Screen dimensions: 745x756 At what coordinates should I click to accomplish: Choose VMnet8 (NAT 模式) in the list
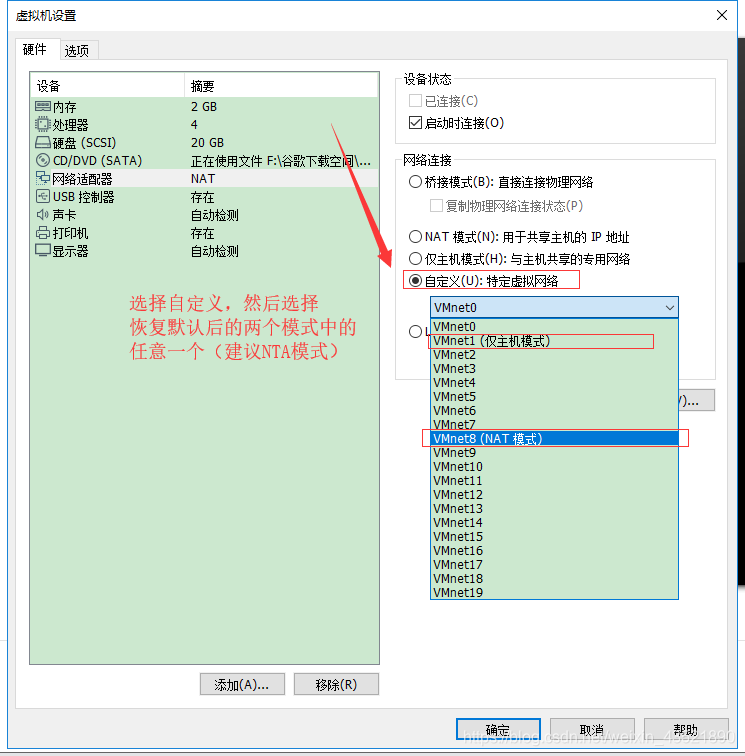[554, 439]
